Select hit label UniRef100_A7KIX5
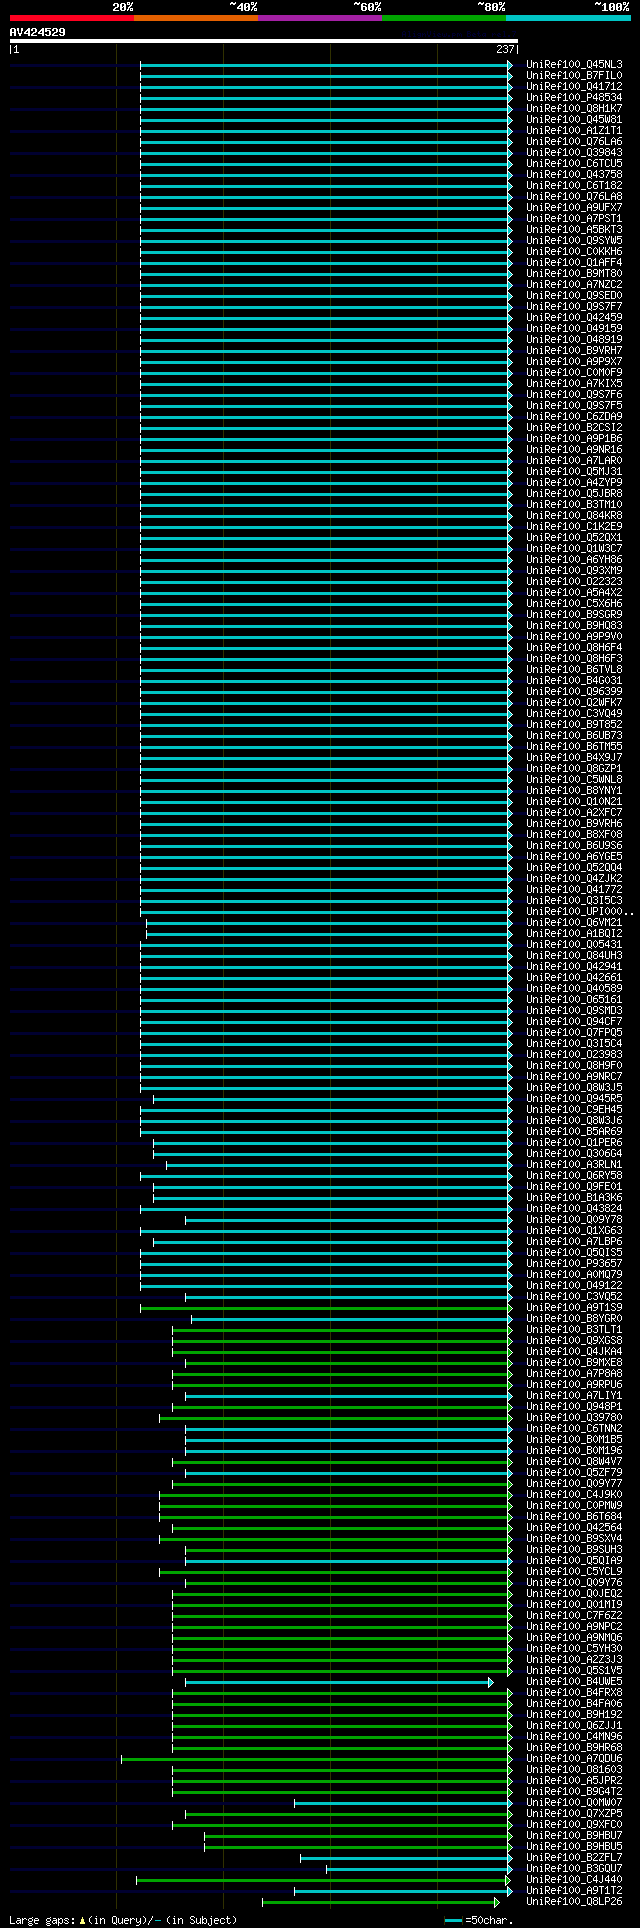The width and height of the screenshot is (640, 1928). click(x=574, y=384)
